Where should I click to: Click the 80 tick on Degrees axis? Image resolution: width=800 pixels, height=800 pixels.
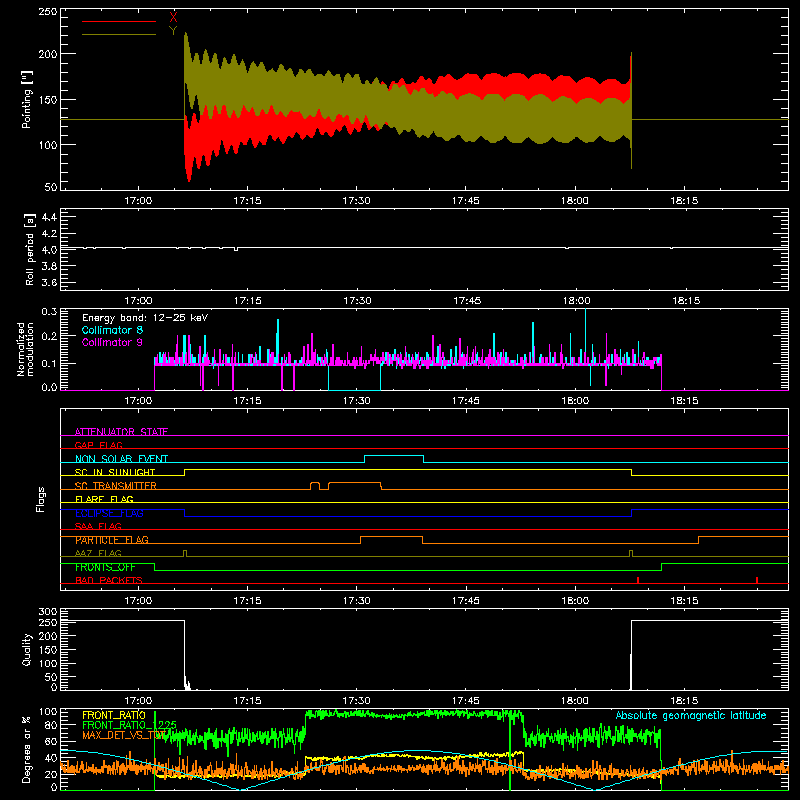coord(52,725)
